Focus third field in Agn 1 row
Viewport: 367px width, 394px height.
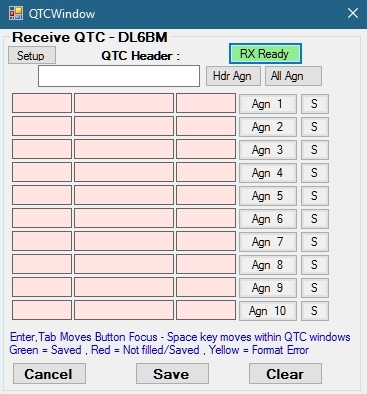[x=206, y=103]
